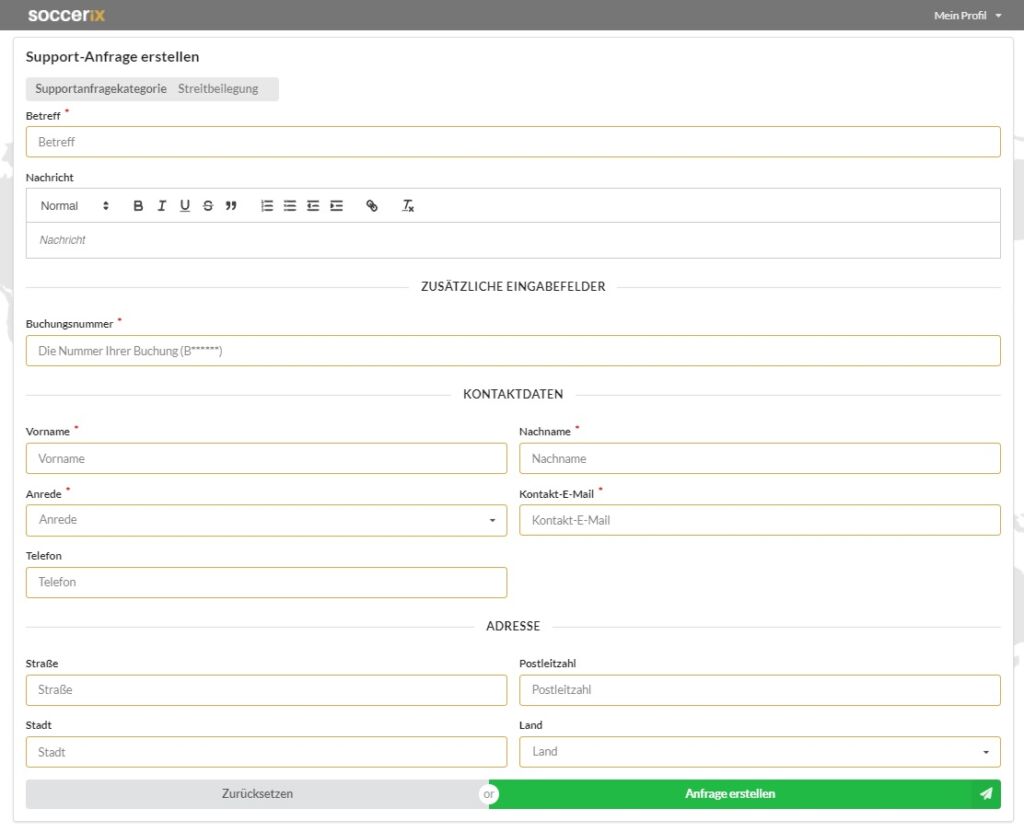The height and width of the screenshot is (832, 1024).
Task: Focus the Buchungsnummer input field
Action: point(512,351)
